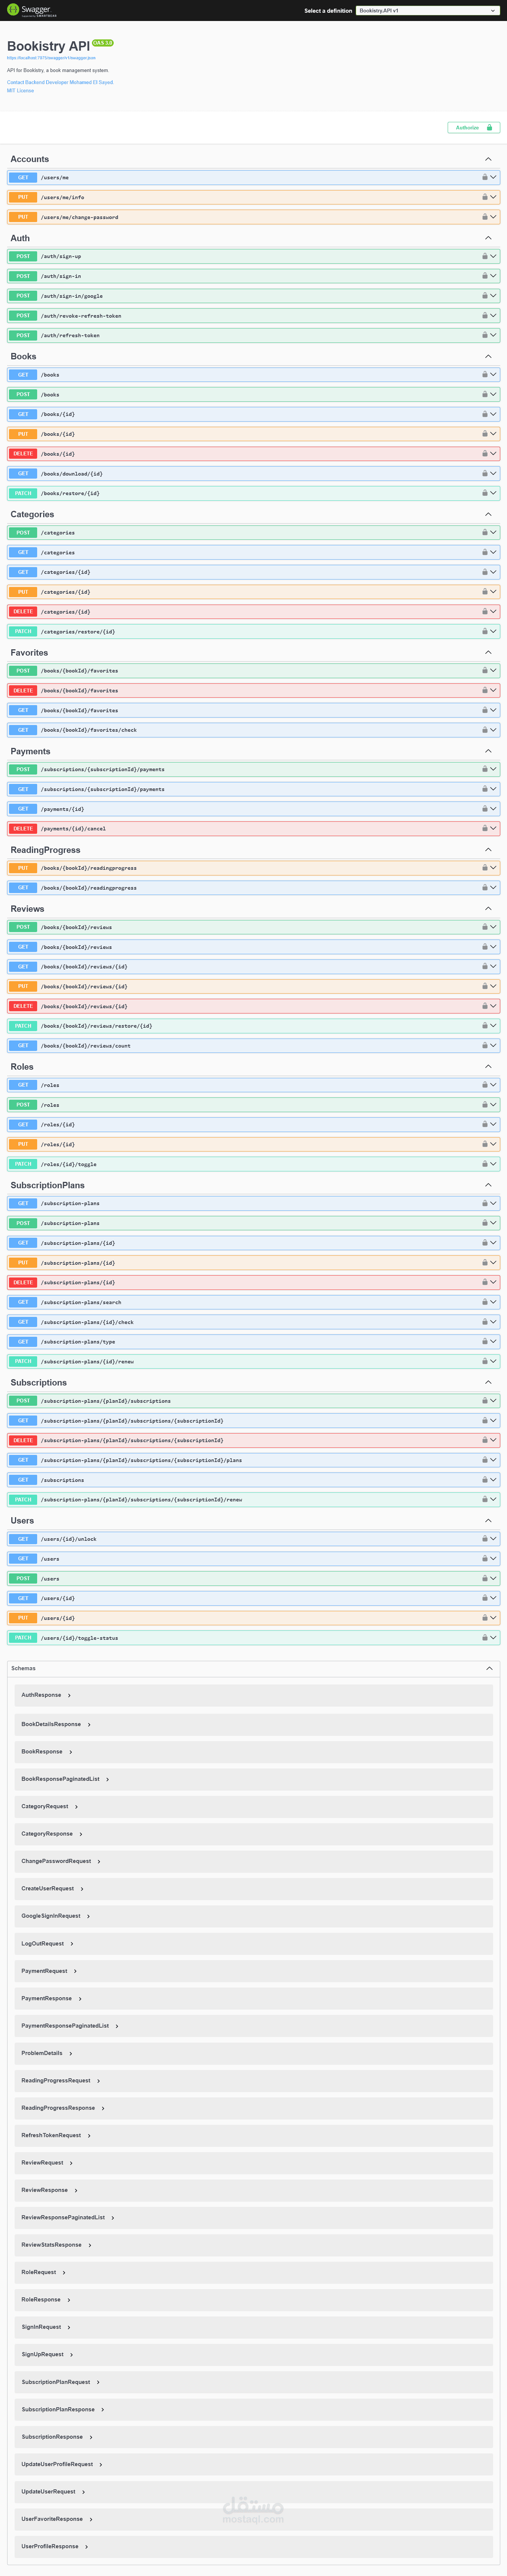Click the lock on GET /subscription-plans/search

484,1302
